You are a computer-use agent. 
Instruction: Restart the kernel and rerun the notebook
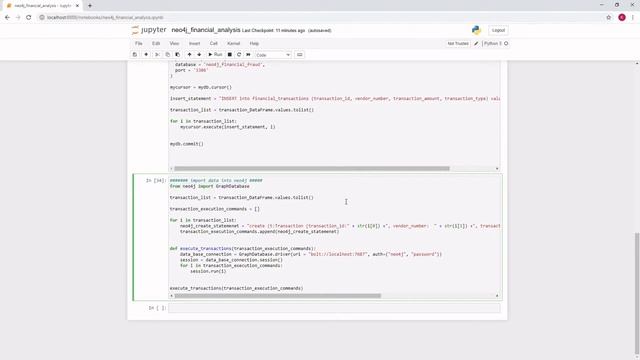248,55
